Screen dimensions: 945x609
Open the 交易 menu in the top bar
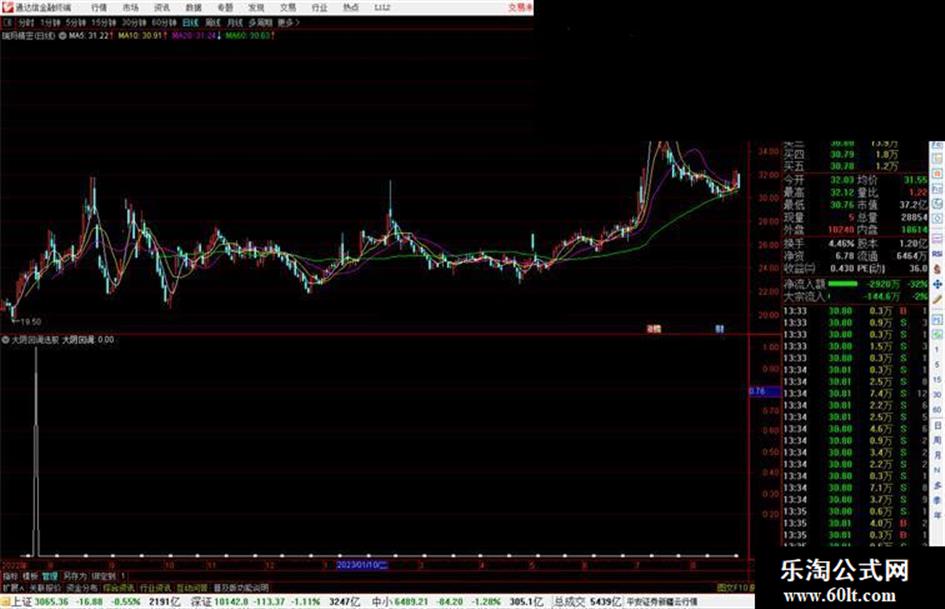(x=288, y=8)
